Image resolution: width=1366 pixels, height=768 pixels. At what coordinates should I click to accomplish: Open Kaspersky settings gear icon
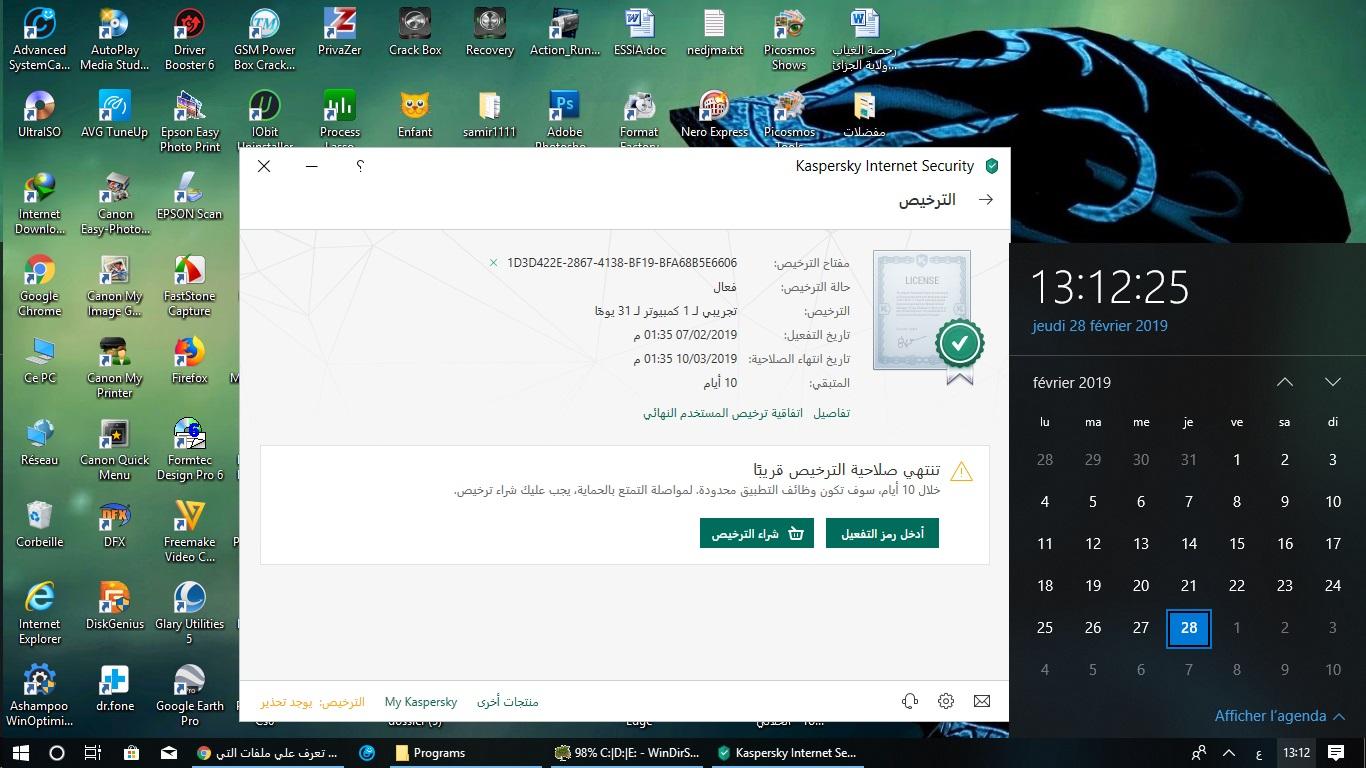point(946,702)
